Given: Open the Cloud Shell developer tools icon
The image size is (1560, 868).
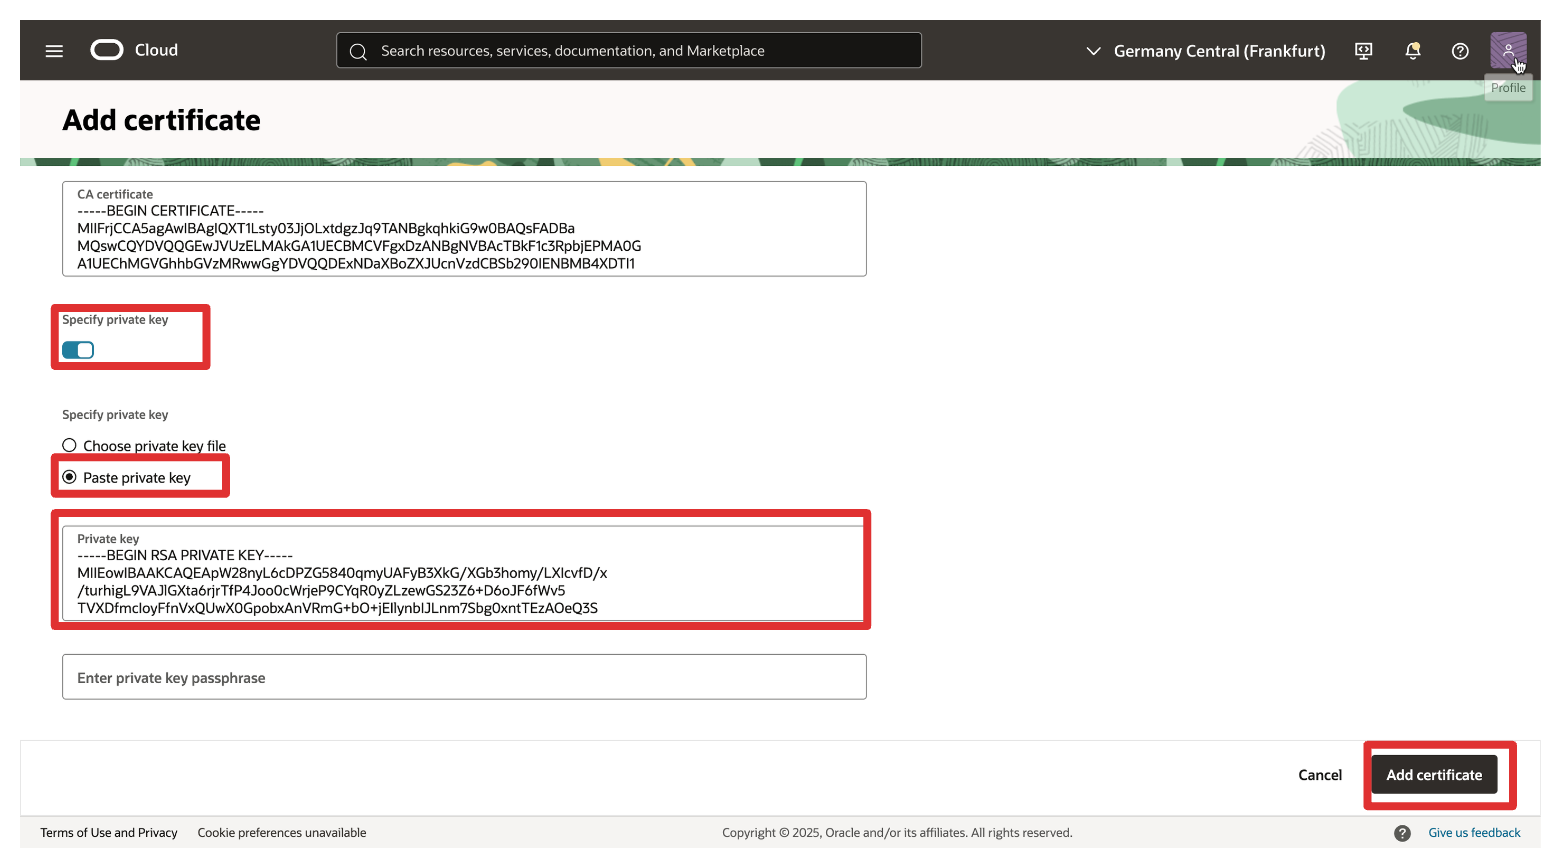Looking at the screenshot, I should [x=1363, y=51].
